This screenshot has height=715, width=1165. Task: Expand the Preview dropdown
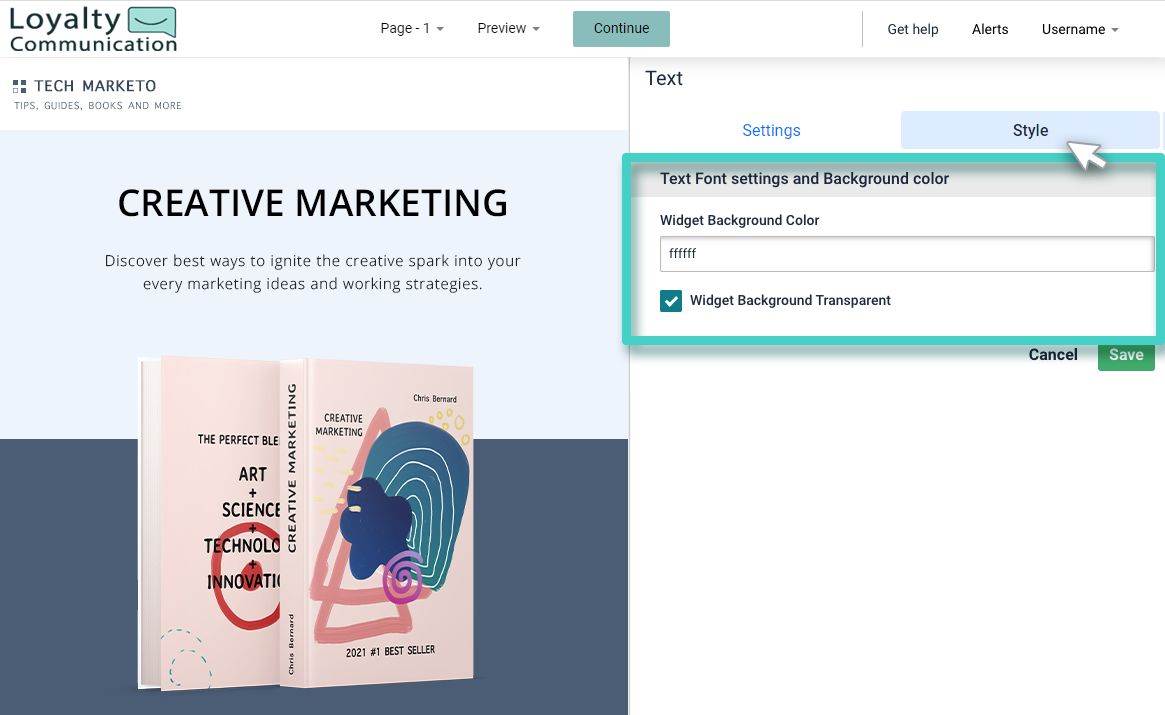(x=508, y=28)
